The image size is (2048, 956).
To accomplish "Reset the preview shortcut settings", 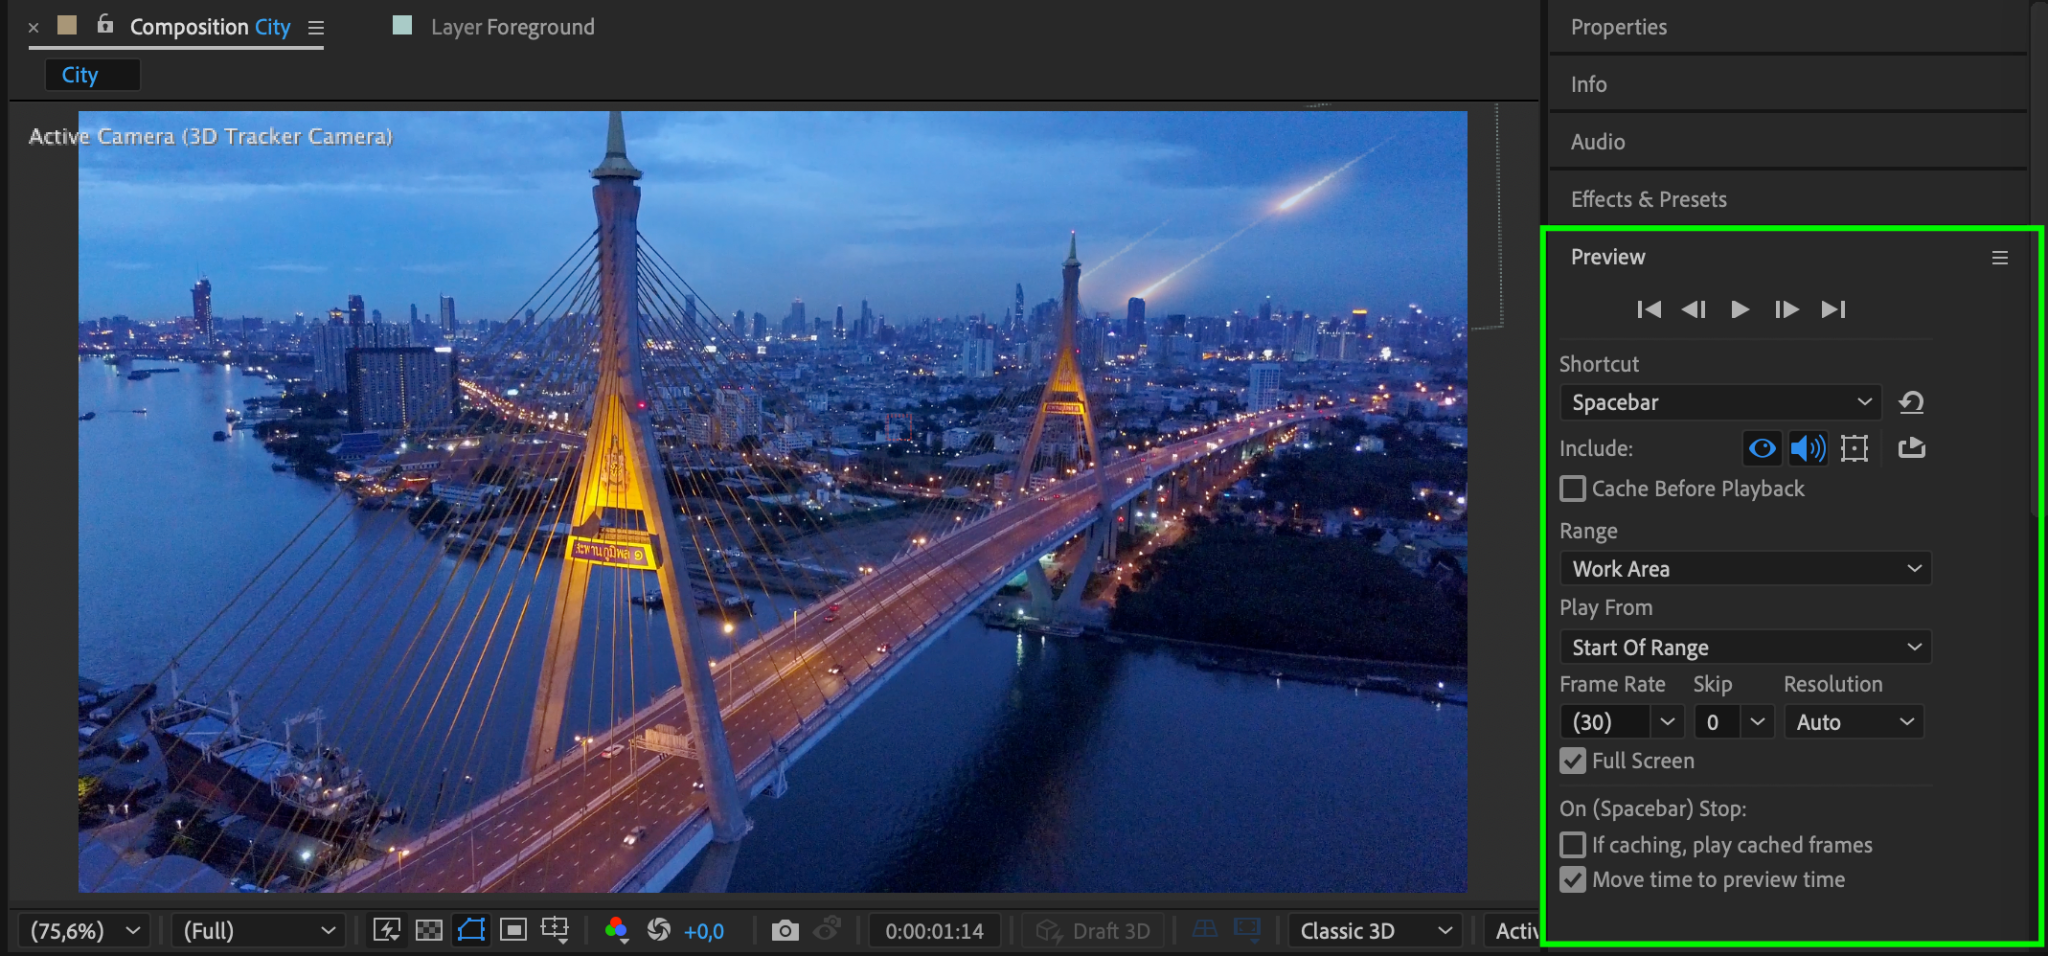I will (1911, 402).
